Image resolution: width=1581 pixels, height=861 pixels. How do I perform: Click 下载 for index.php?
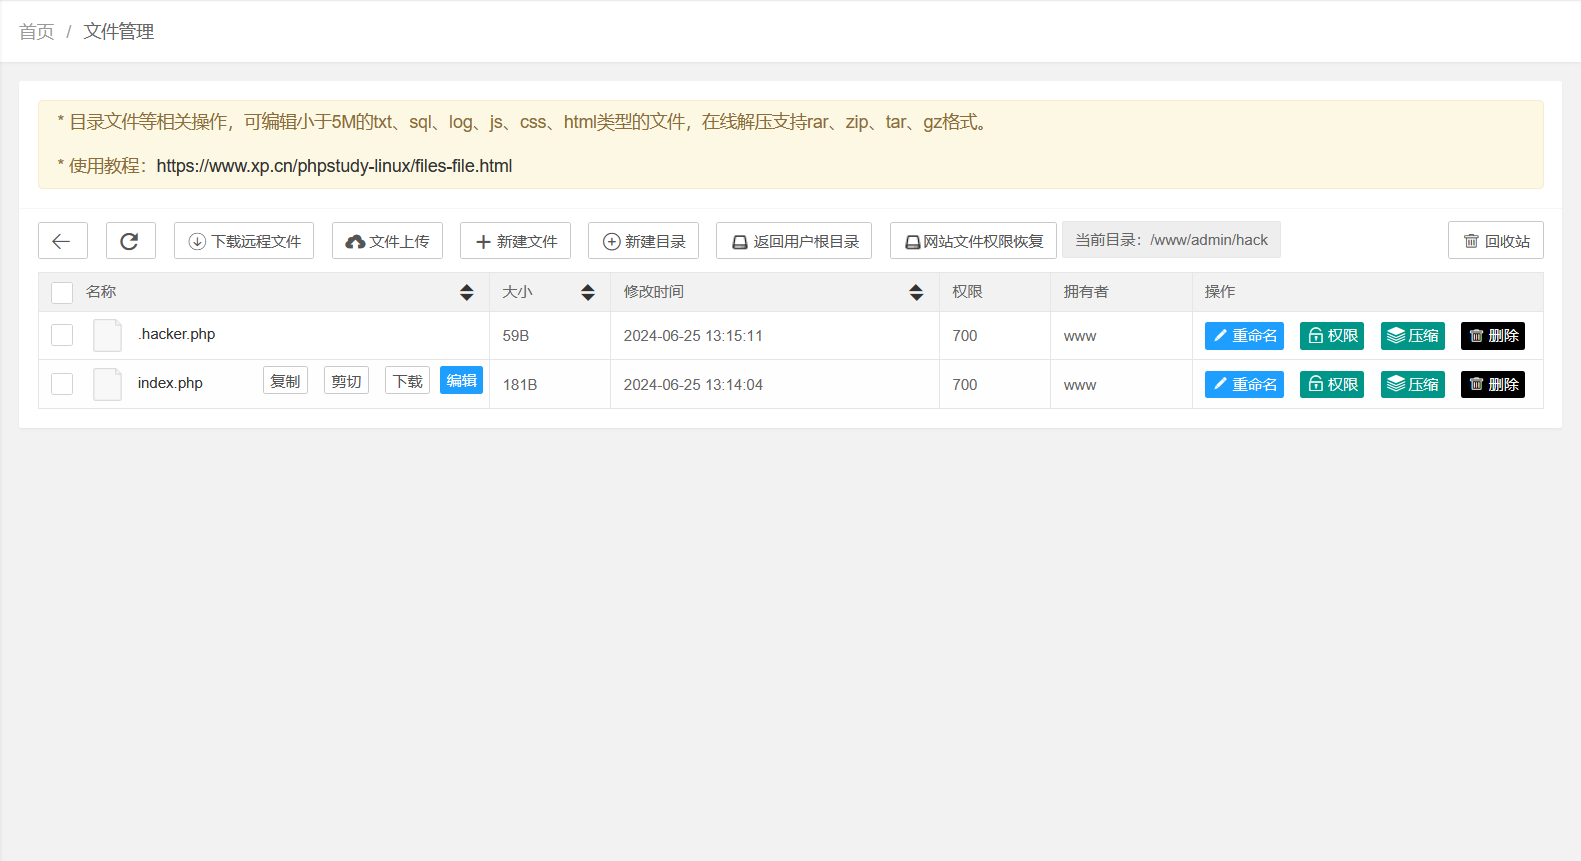point(407,381)
